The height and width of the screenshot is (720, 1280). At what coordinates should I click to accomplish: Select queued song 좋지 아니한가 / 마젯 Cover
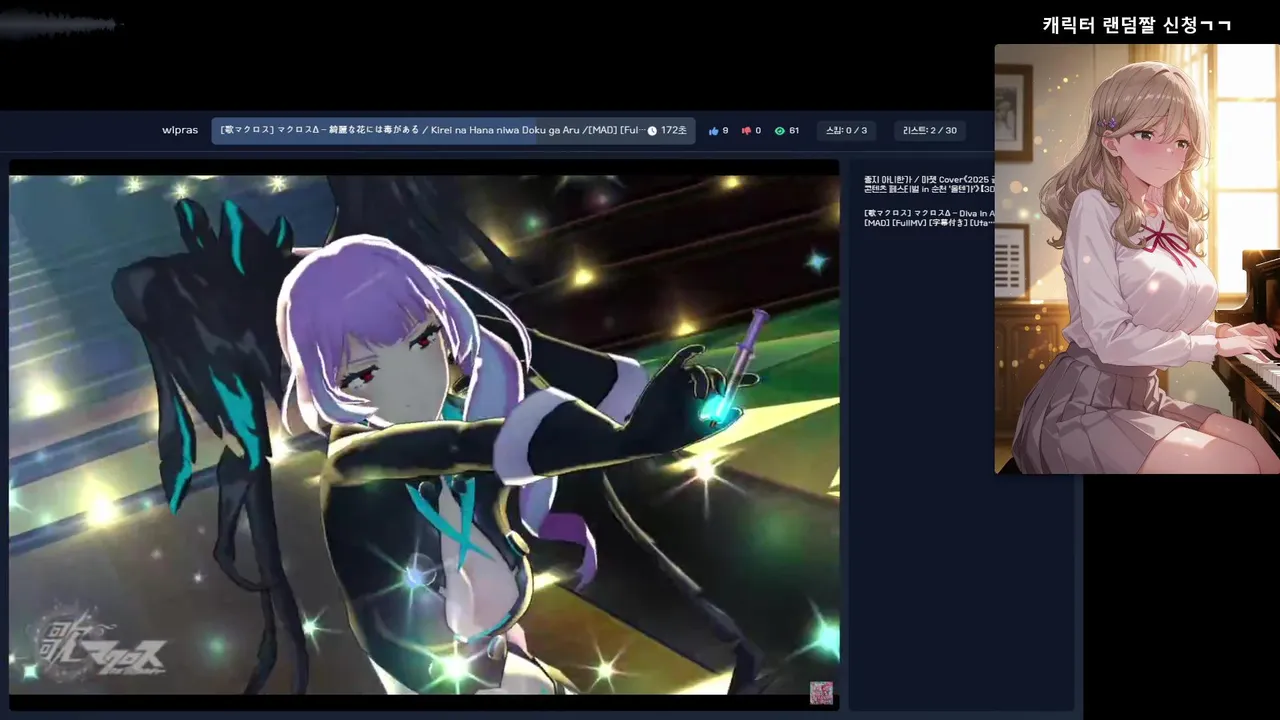point(929,184)
